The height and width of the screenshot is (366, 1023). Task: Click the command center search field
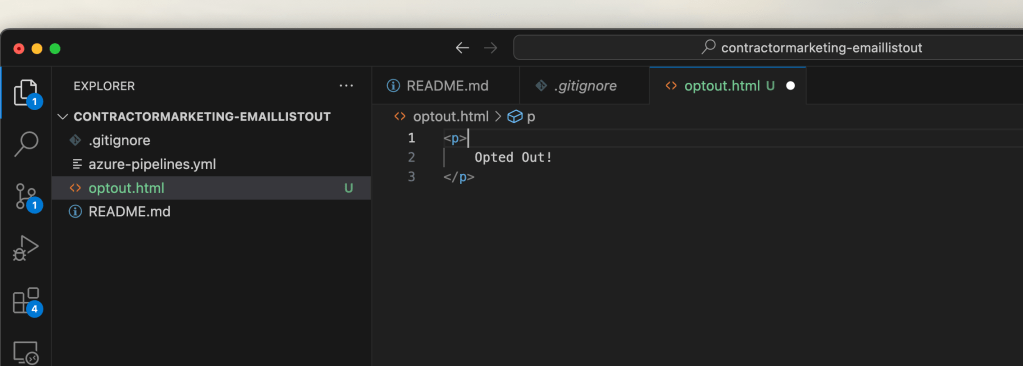pyautogui.click(x=769, y=48)
